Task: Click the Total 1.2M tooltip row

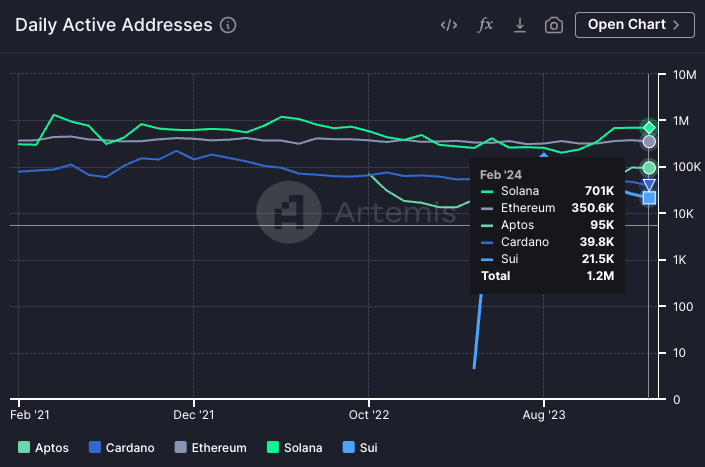Action: pyautogui.click(x=547, y=276)
